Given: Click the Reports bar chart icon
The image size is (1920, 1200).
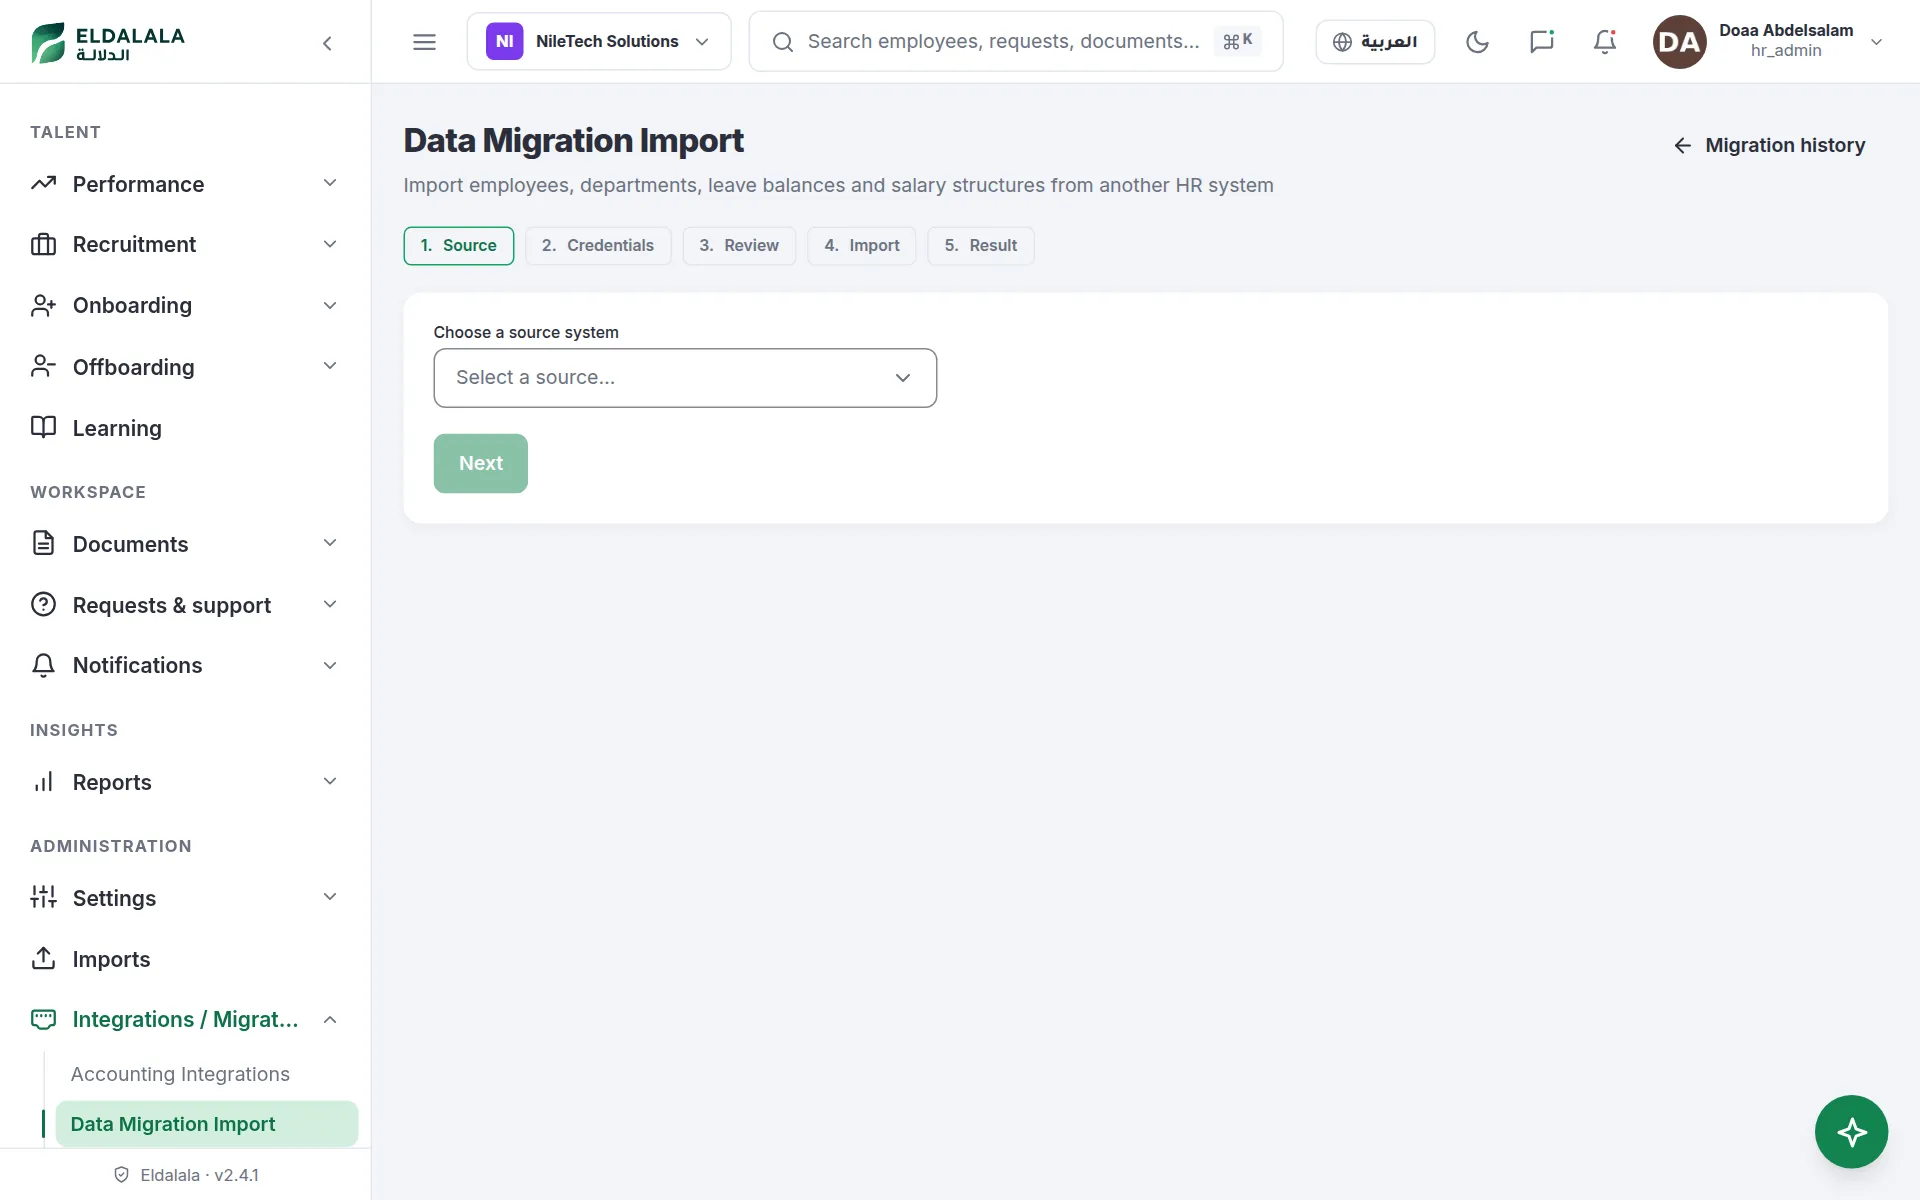Looking at the screenshot, I should pyautogui.click(x=43, y=782).
